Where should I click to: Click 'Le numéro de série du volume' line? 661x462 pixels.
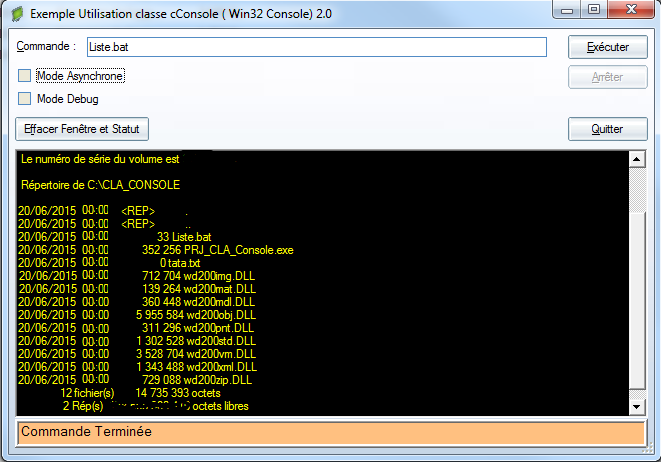(100, 159)
